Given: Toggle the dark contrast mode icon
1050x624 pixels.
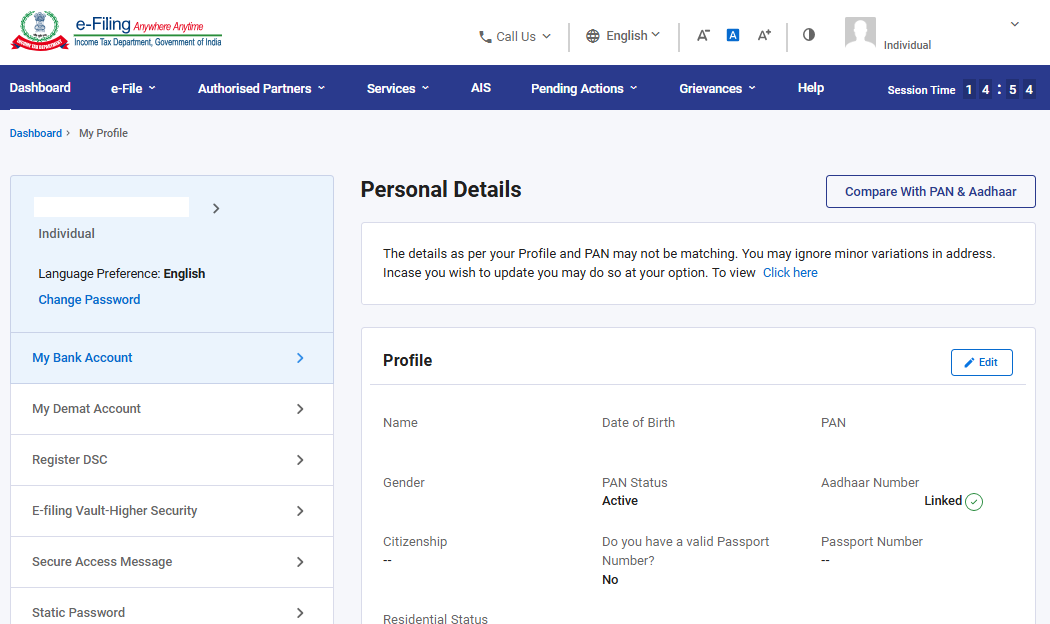Looking at the screenshot, I should (x=808, y=34).
